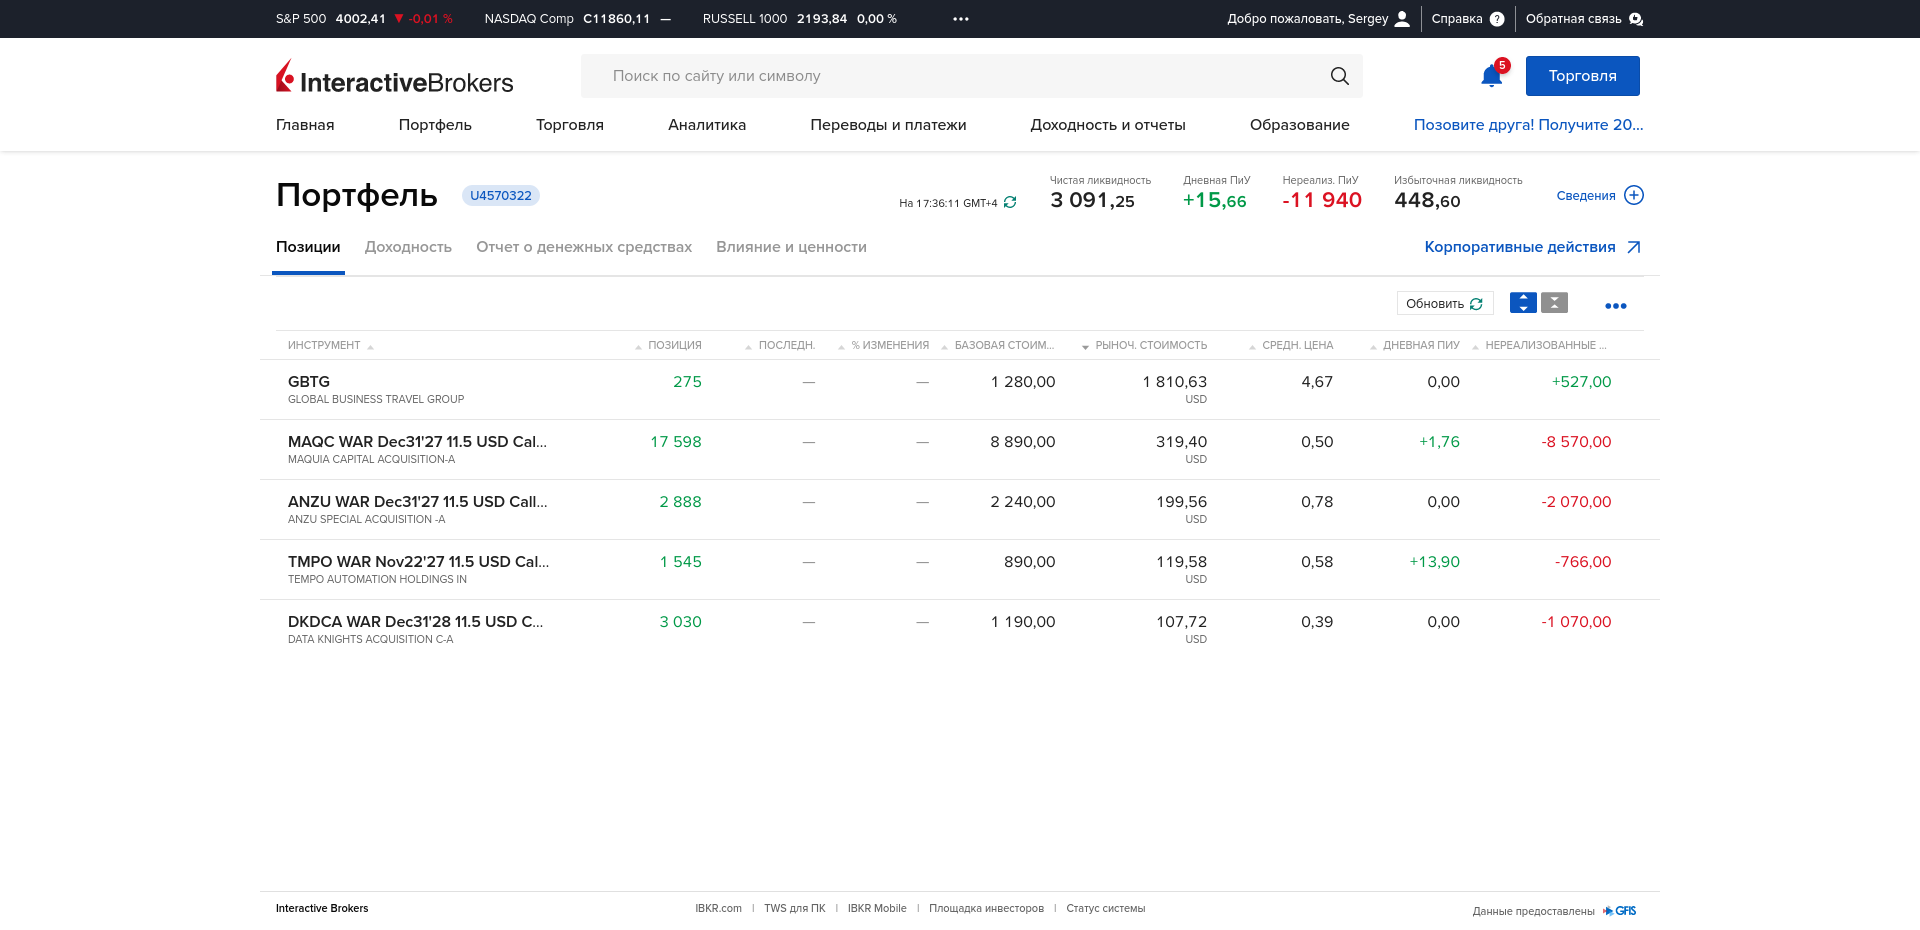Click the Чистая ликвидность value 3 091,25
Screen dimensions: 1920x930
(x=1093, y=201)
